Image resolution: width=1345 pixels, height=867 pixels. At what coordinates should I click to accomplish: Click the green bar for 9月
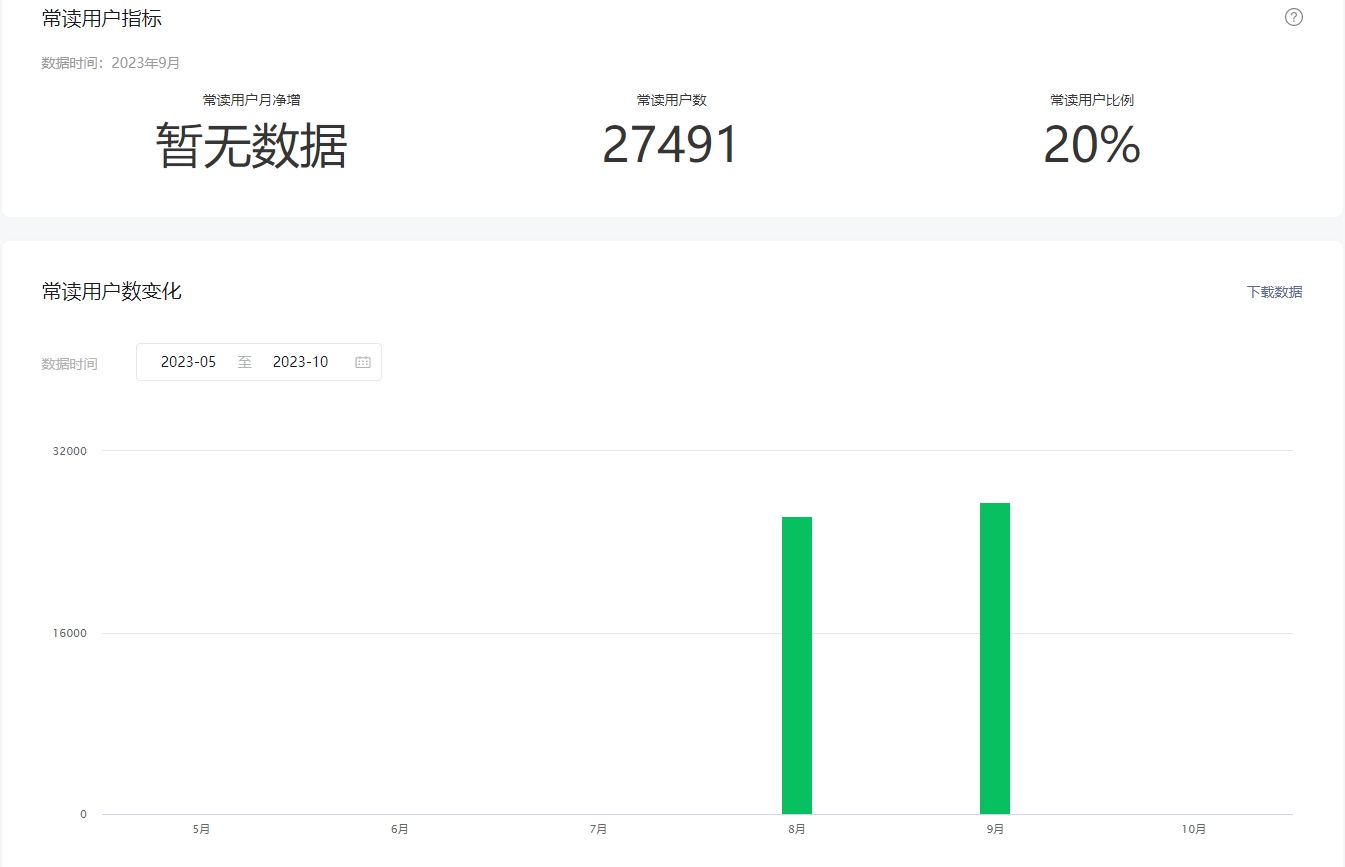(995, 658)
